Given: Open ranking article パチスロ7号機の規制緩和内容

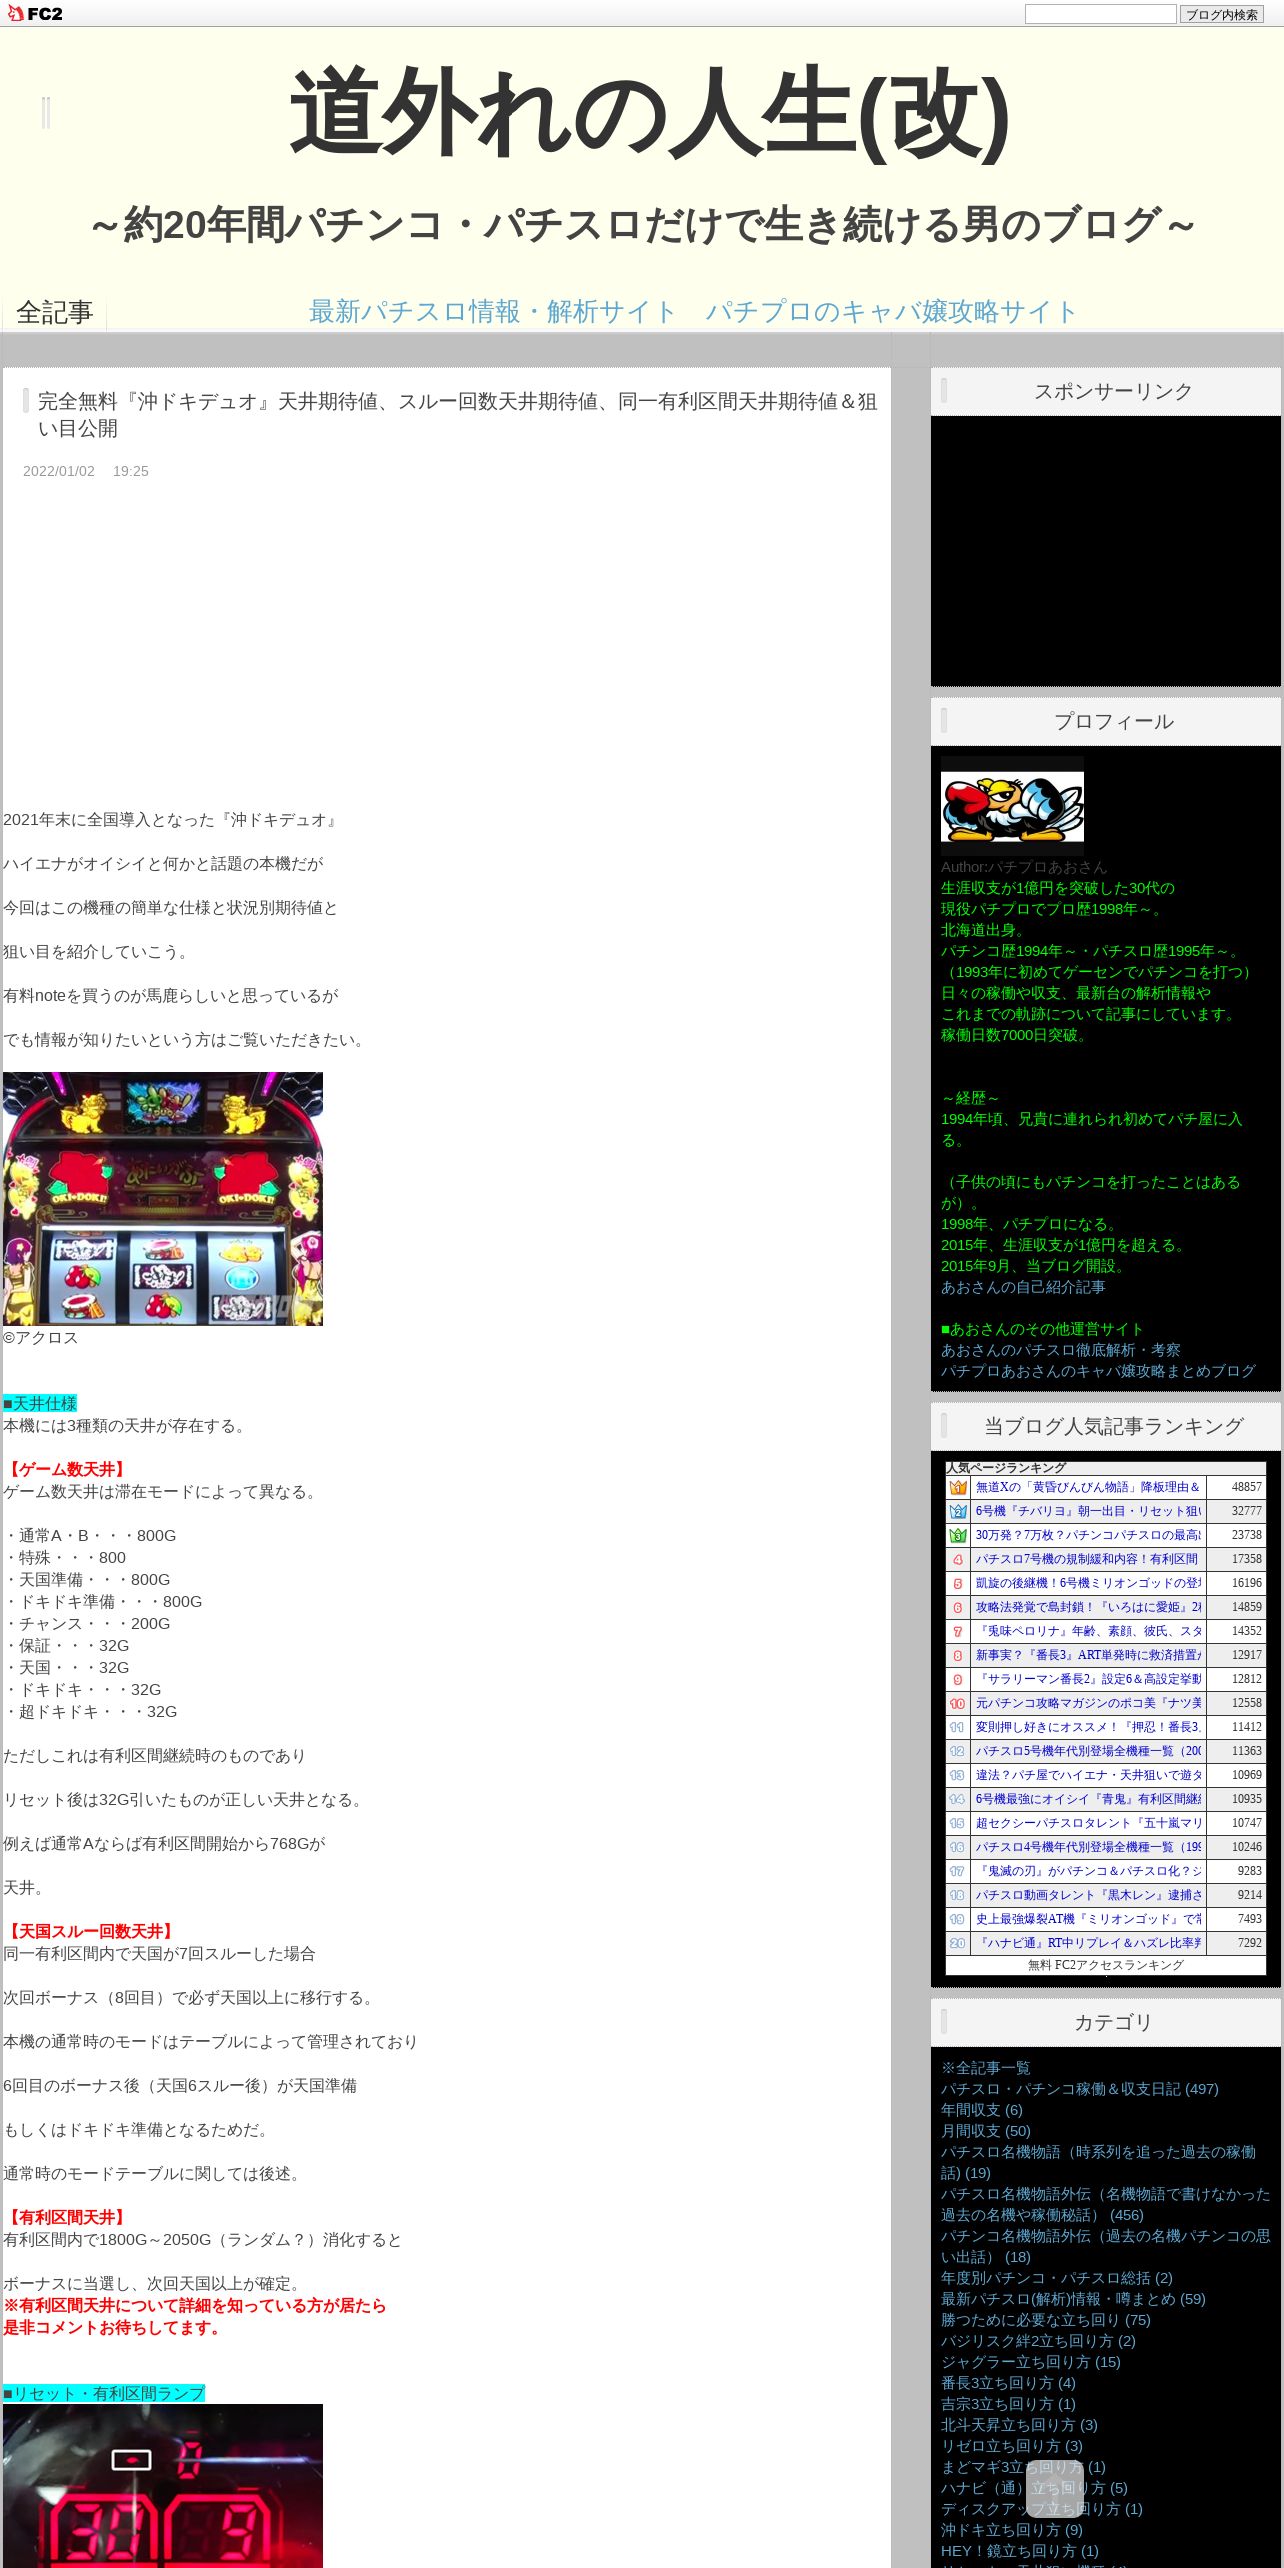Looking at the screenshot, I should pos(1088,1559).
